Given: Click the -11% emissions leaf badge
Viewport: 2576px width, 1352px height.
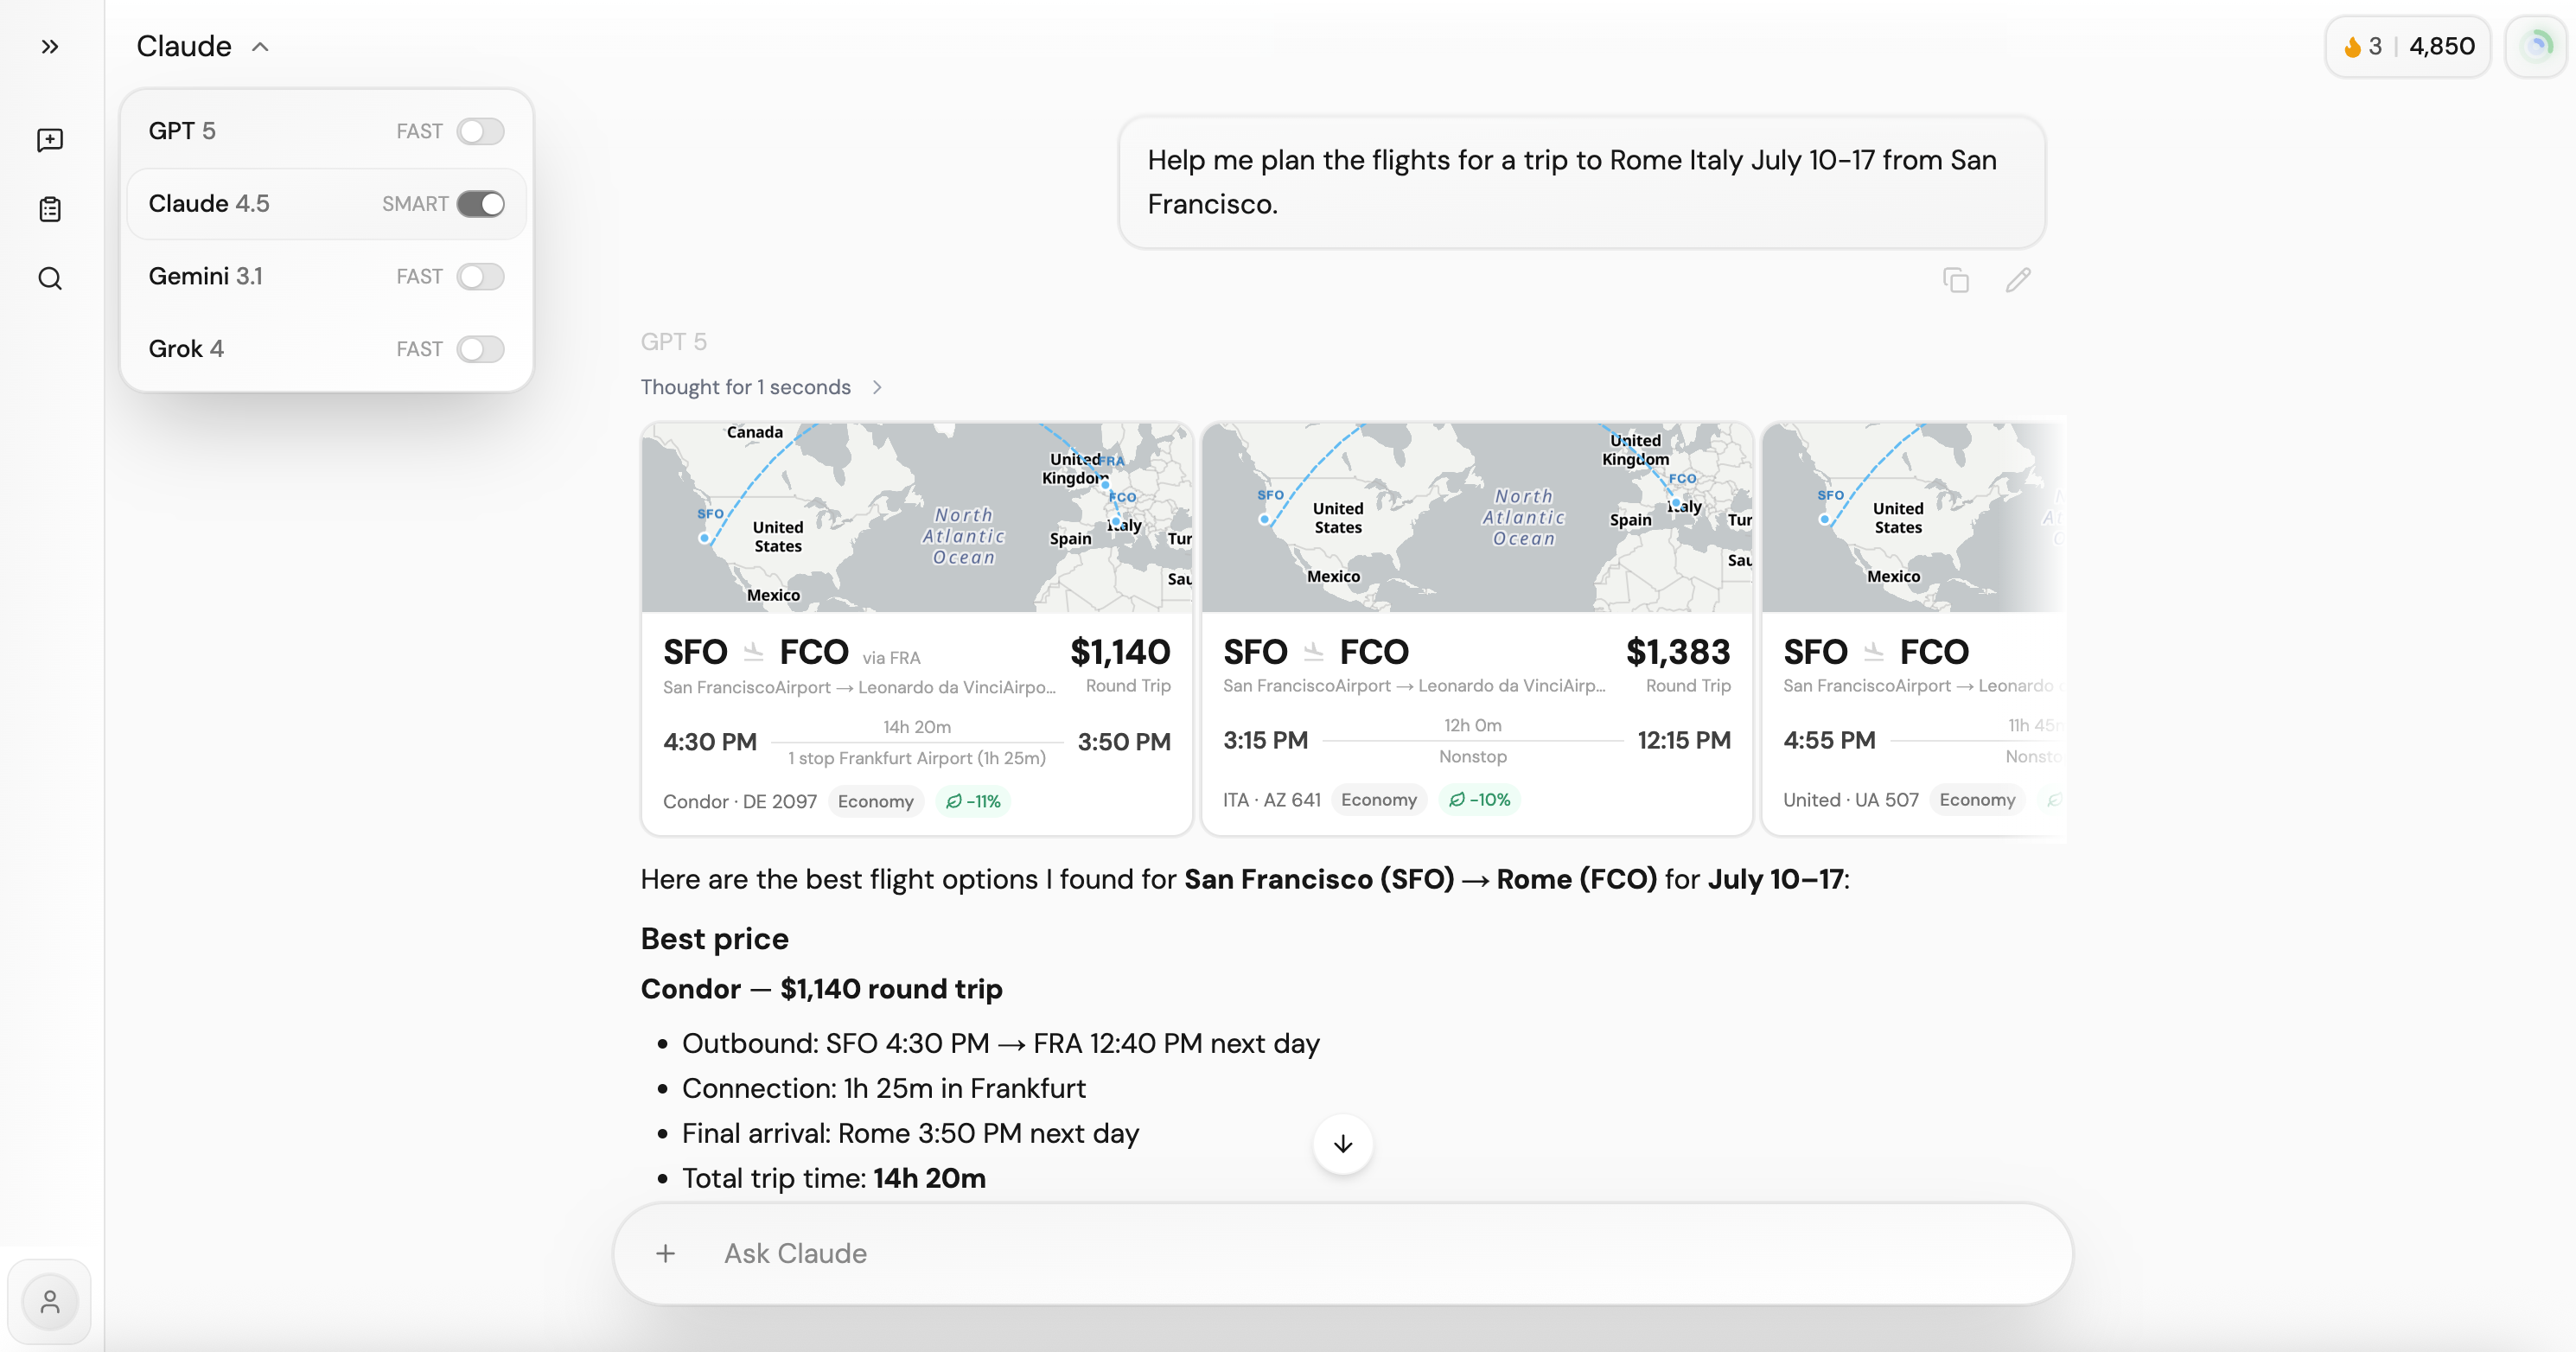Looking at the screenshot, I should 973,802.
